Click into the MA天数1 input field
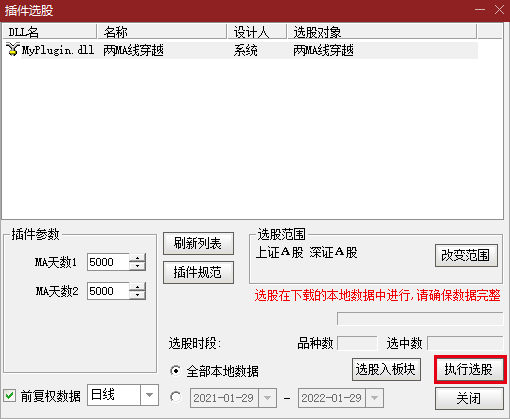510x419 pixels. tap(108, 262)
